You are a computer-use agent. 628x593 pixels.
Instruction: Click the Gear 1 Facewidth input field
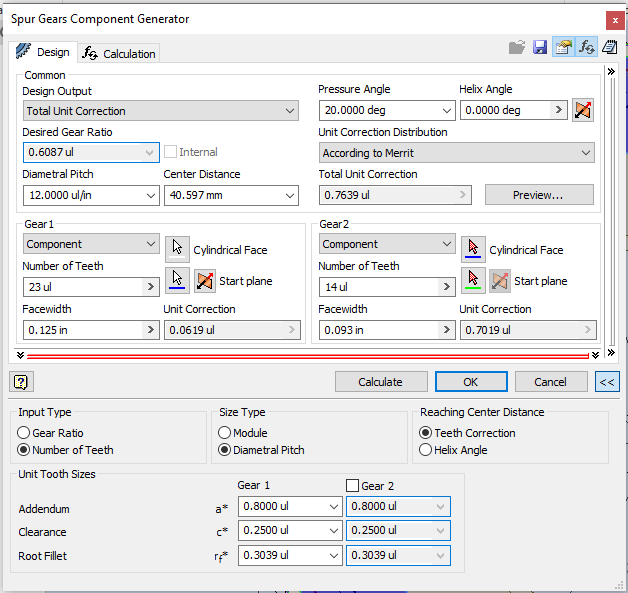(82, 330)
